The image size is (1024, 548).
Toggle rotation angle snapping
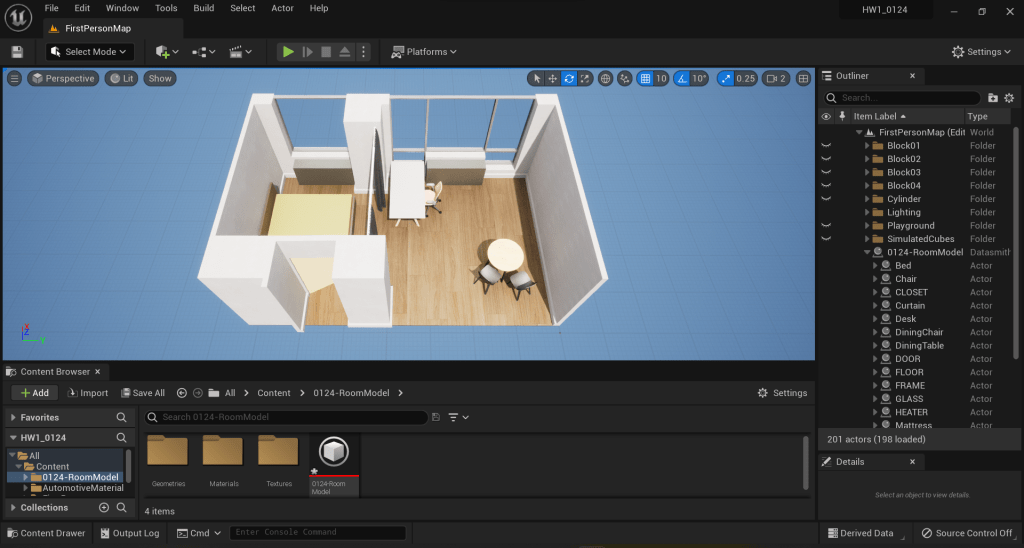[682, 78]
